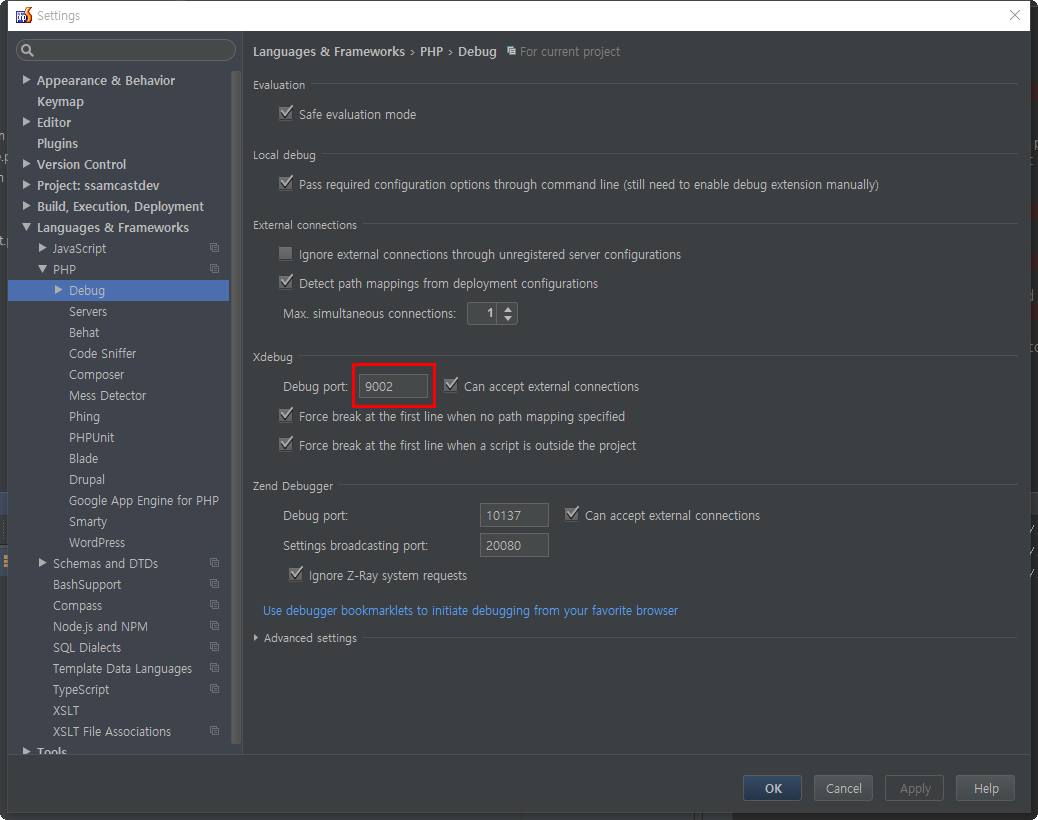Click OK button
The image size is (1038, 820).
(773, 788)
